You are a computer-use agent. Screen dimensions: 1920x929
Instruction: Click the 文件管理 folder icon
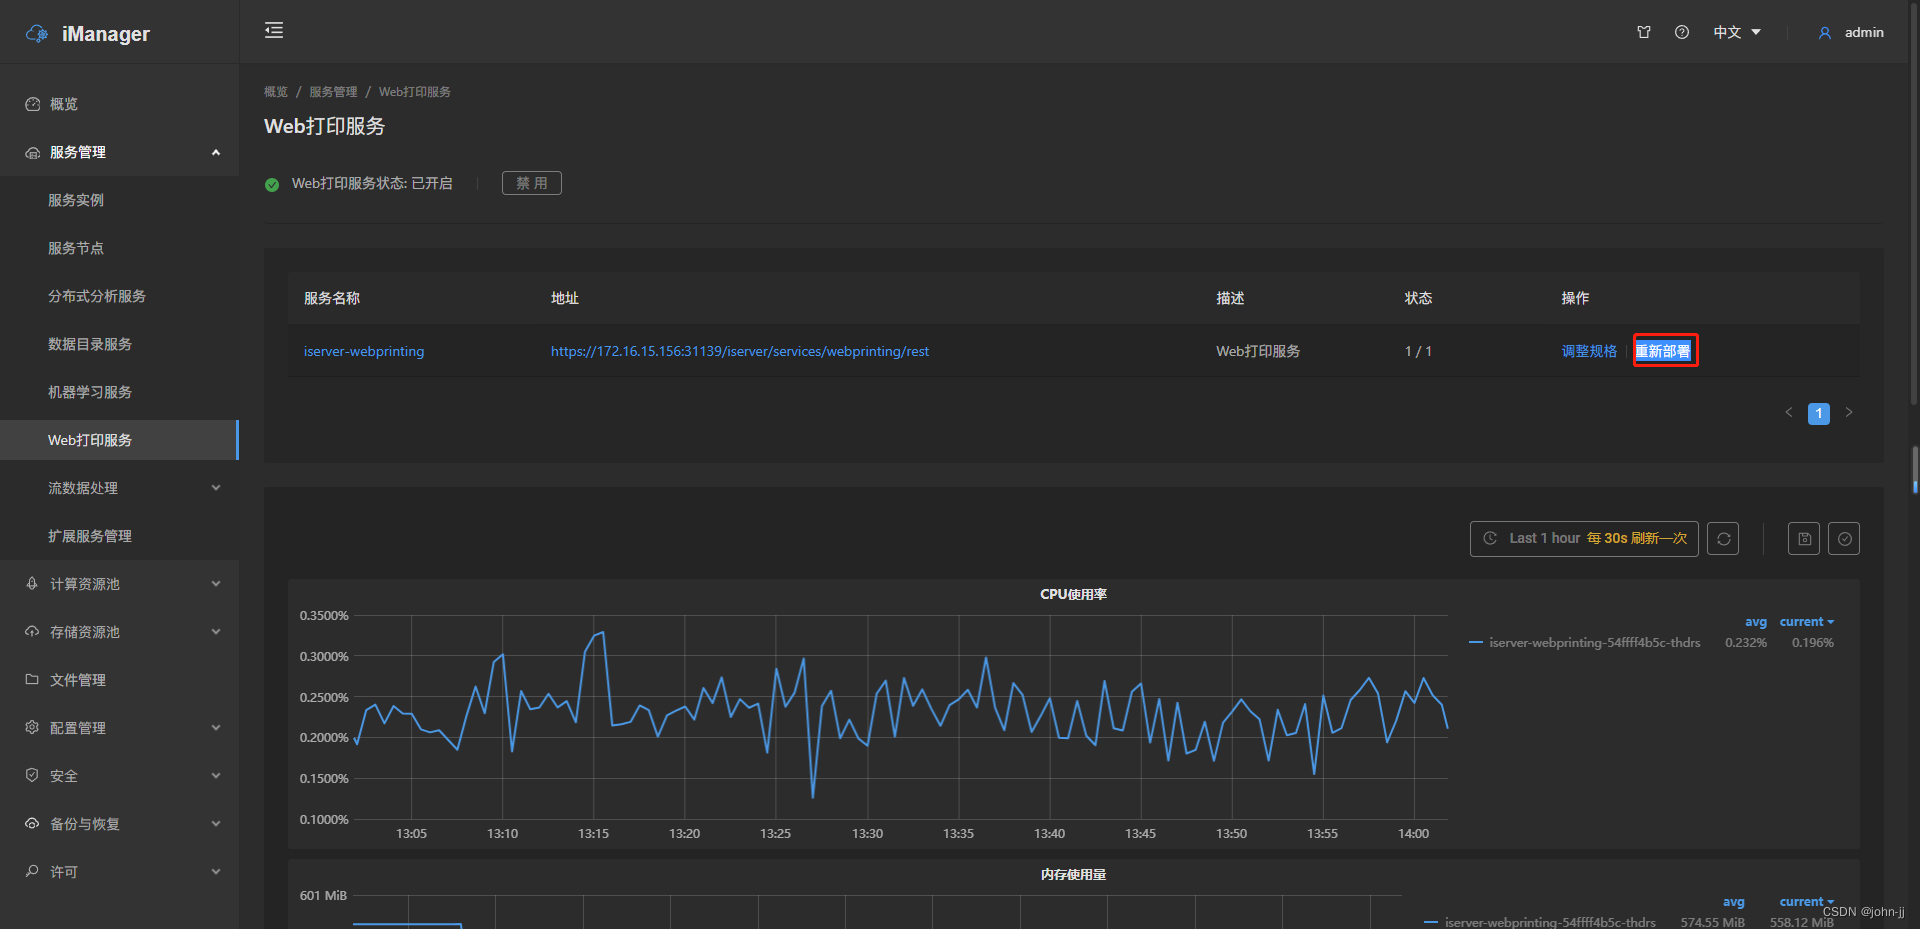click(x=32, y=680)
